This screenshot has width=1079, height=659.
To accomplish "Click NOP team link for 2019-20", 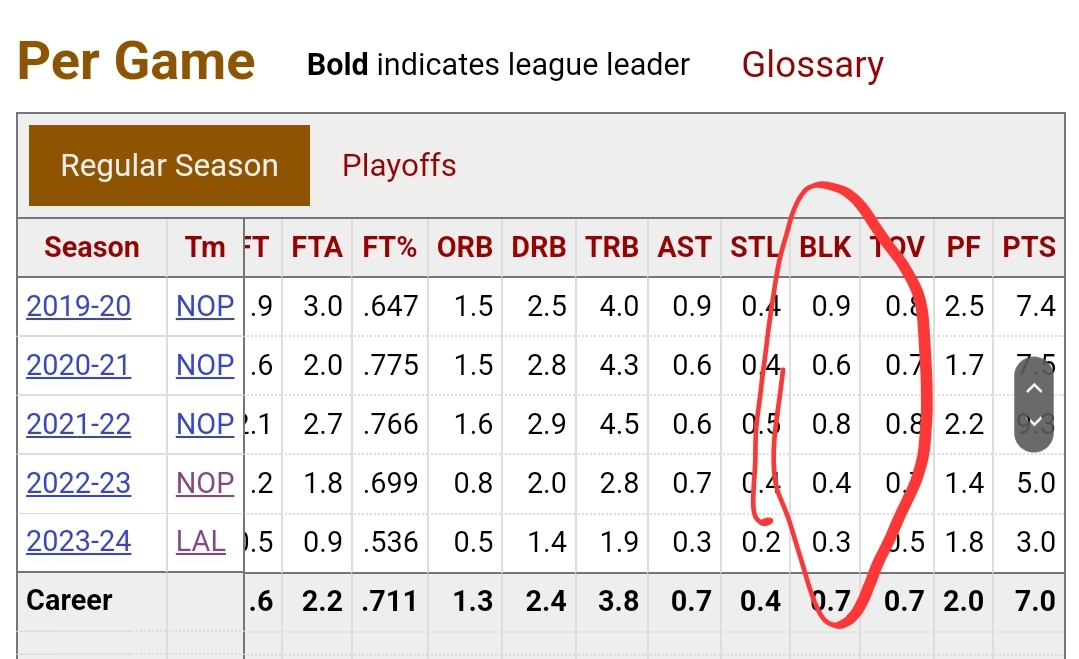I will point(205,306).
